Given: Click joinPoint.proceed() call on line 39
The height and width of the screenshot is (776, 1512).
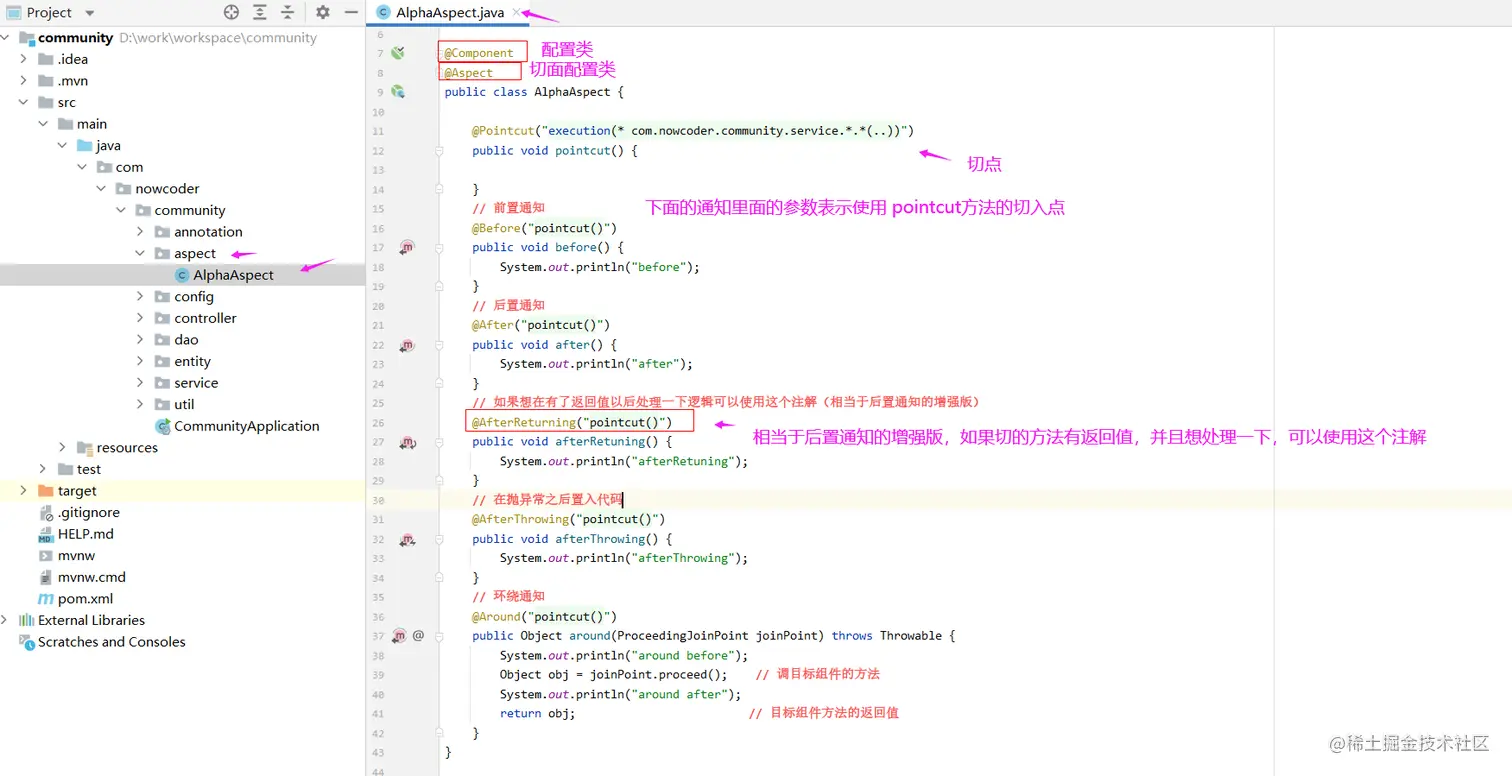Looking at the screenshot, I should pyautogui.click(x=659, y=674).
